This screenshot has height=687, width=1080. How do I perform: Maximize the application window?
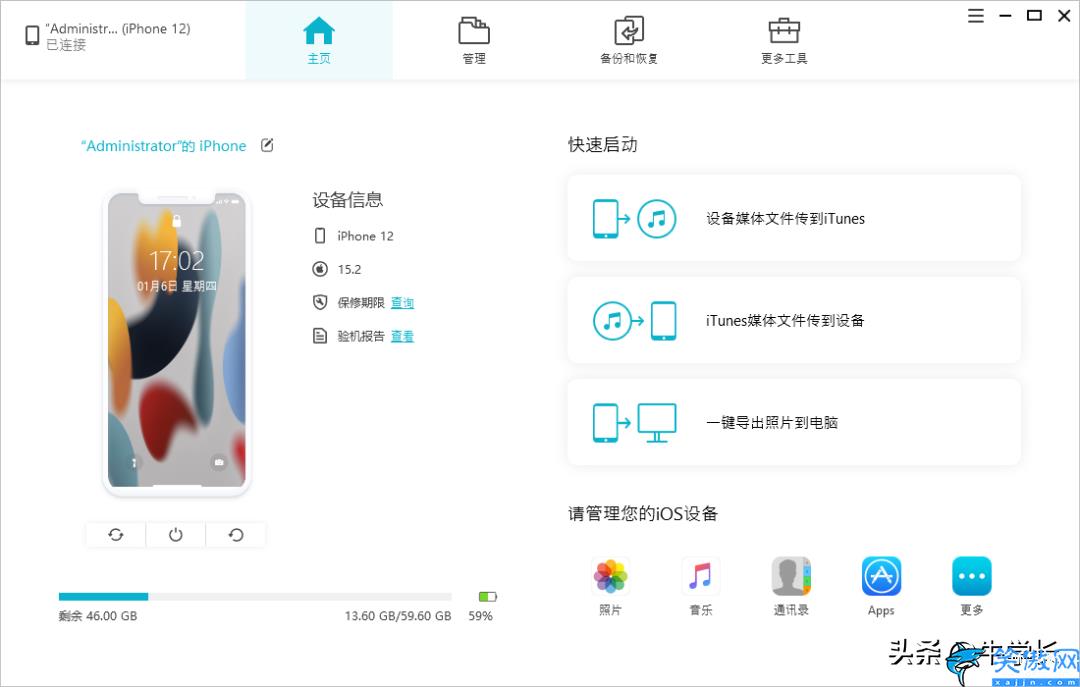click(x=1034, y=15)
